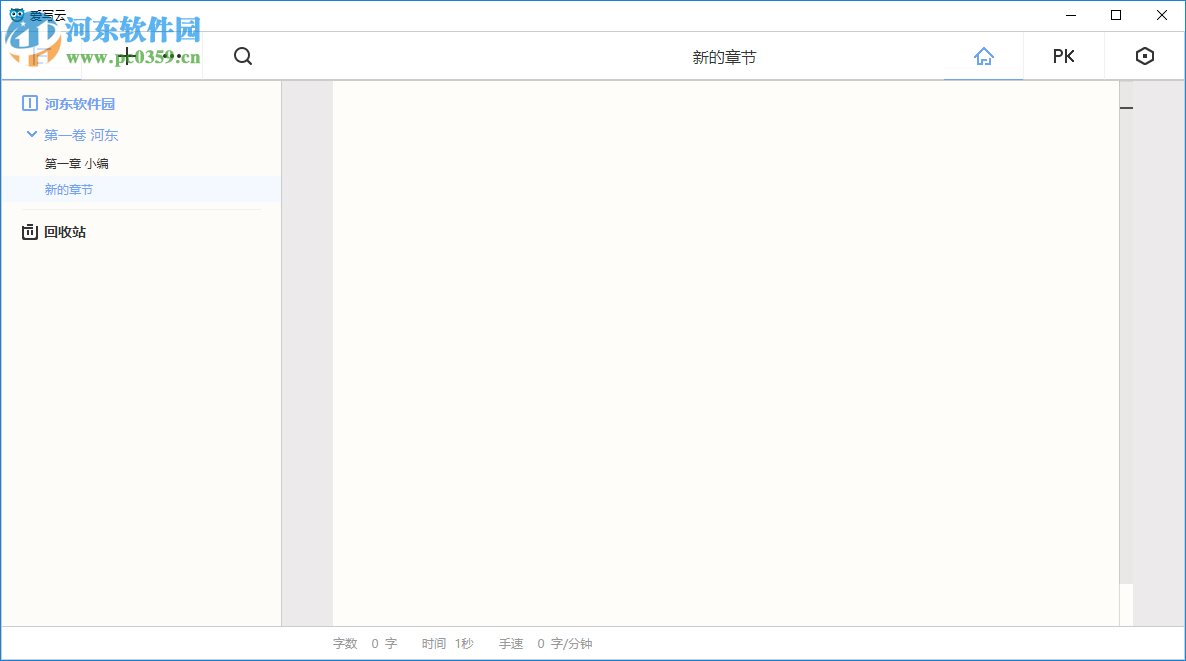Click the chapter title 新的章节 to rename
The image size is (1186, 661).
tap(723, 56)
